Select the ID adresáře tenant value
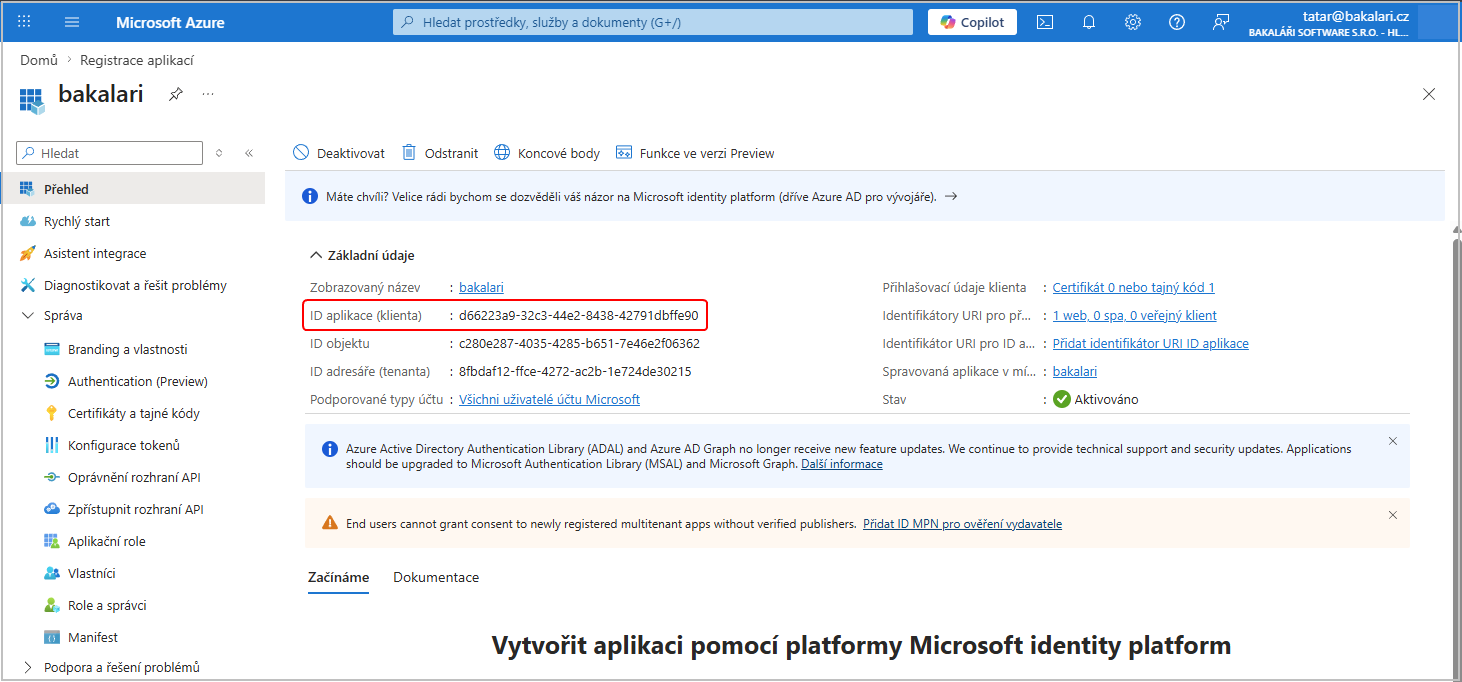The height and width of the screenshot is (682, 1462). click(x=575, y=371)
